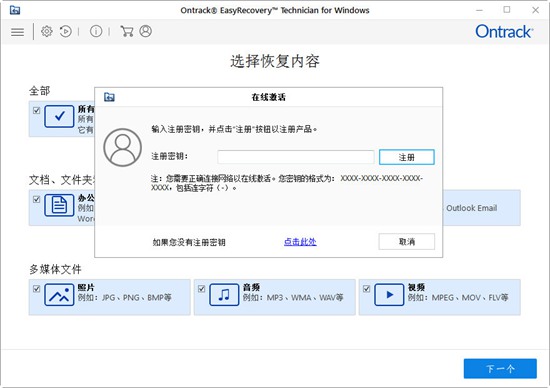Click the 注册密钥 field label
Image resolution: width=550 pixels, height=388 pixels.
click(169, 156)
